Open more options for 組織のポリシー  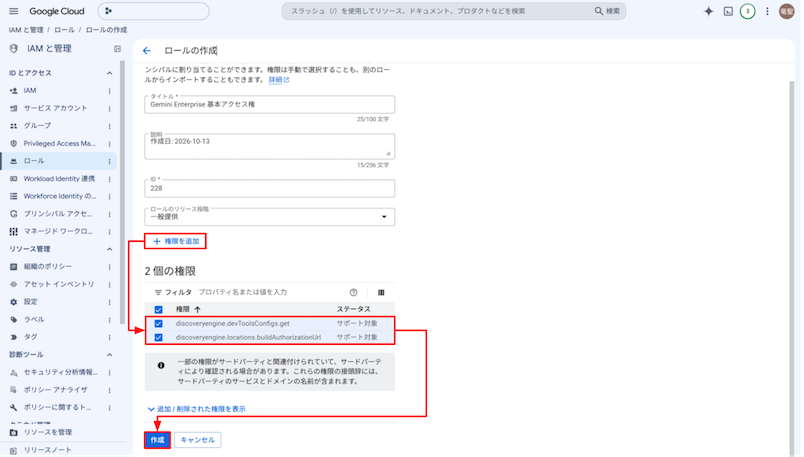coord(109,267)
